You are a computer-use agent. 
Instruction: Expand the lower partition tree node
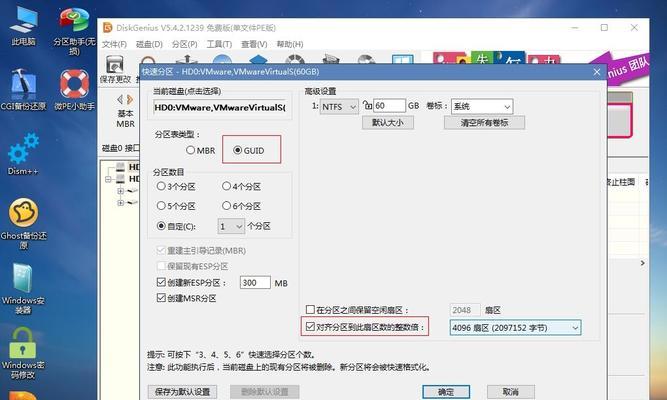click(x=121, y=203)
